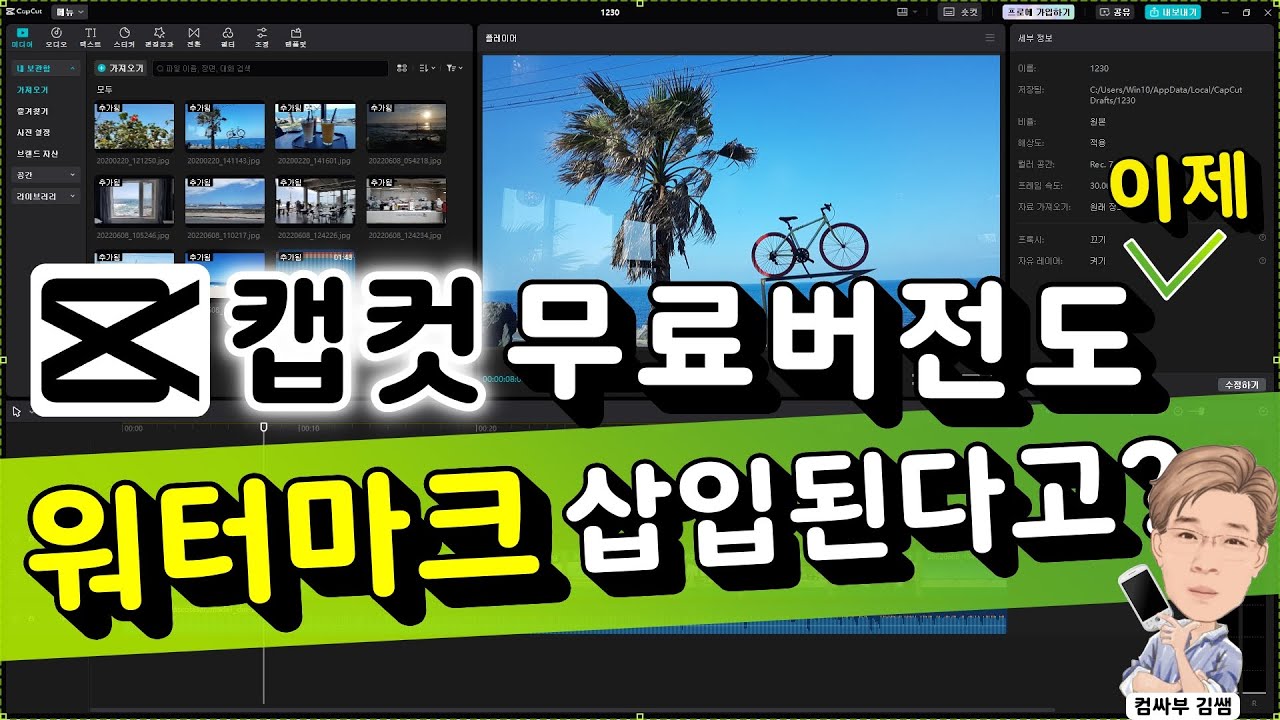Switch media list to grid view
Image resolution: width=1280 pixels, height=720 pixels.
tap(402, 68)
